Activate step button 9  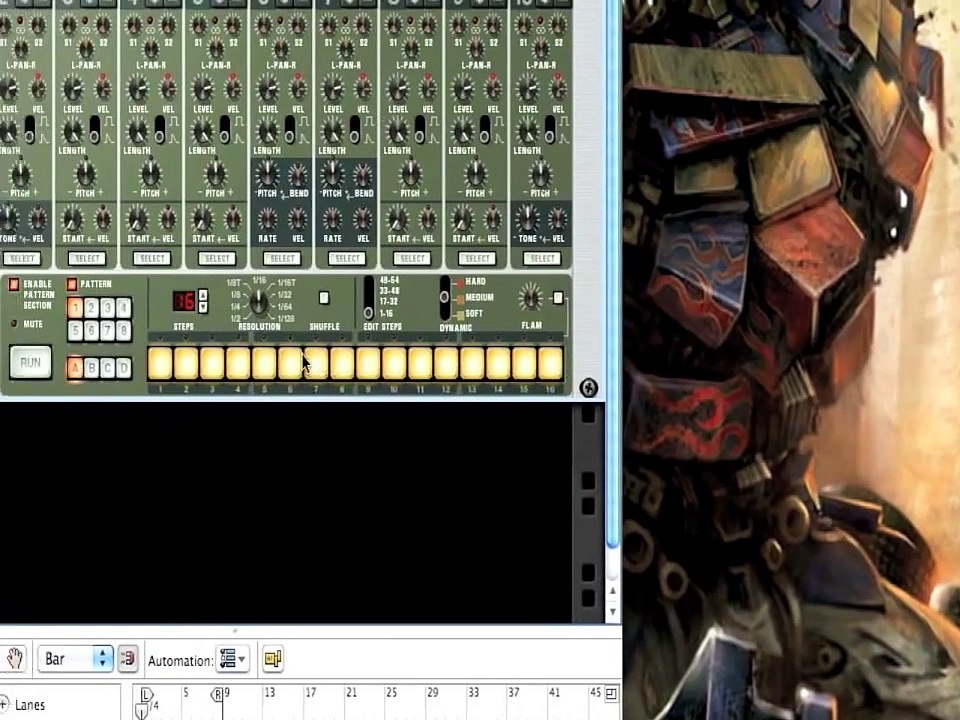(368, 363)
